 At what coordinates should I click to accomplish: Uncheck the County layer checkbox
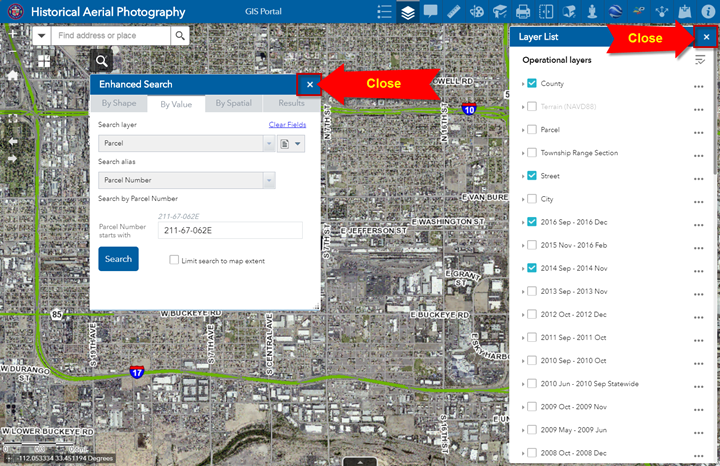tap(532, 84)
